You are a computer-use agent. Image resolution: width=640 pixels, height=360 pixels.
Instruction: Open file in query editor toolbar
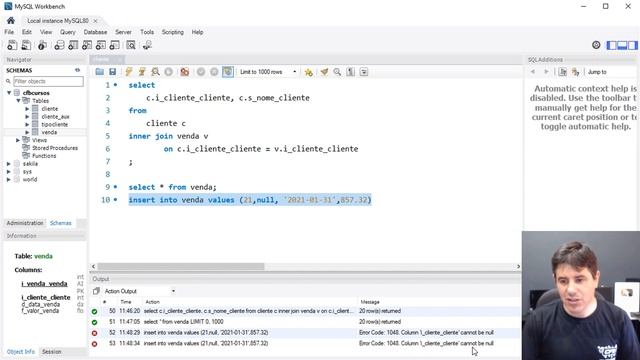coord(100,72)
